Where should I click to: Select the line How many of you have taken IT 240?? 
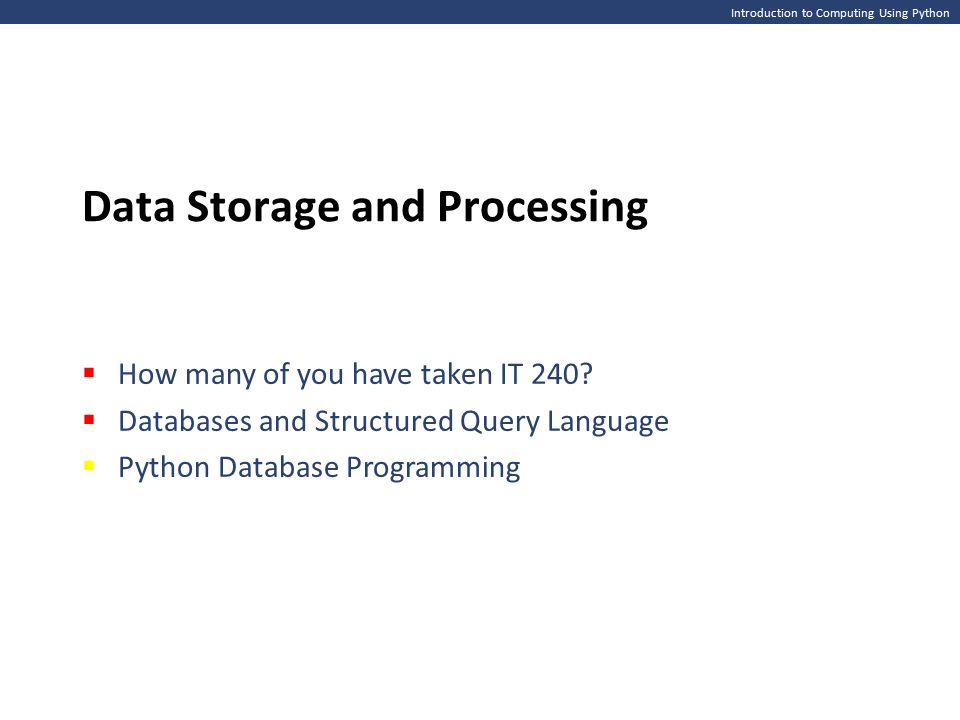355,374
